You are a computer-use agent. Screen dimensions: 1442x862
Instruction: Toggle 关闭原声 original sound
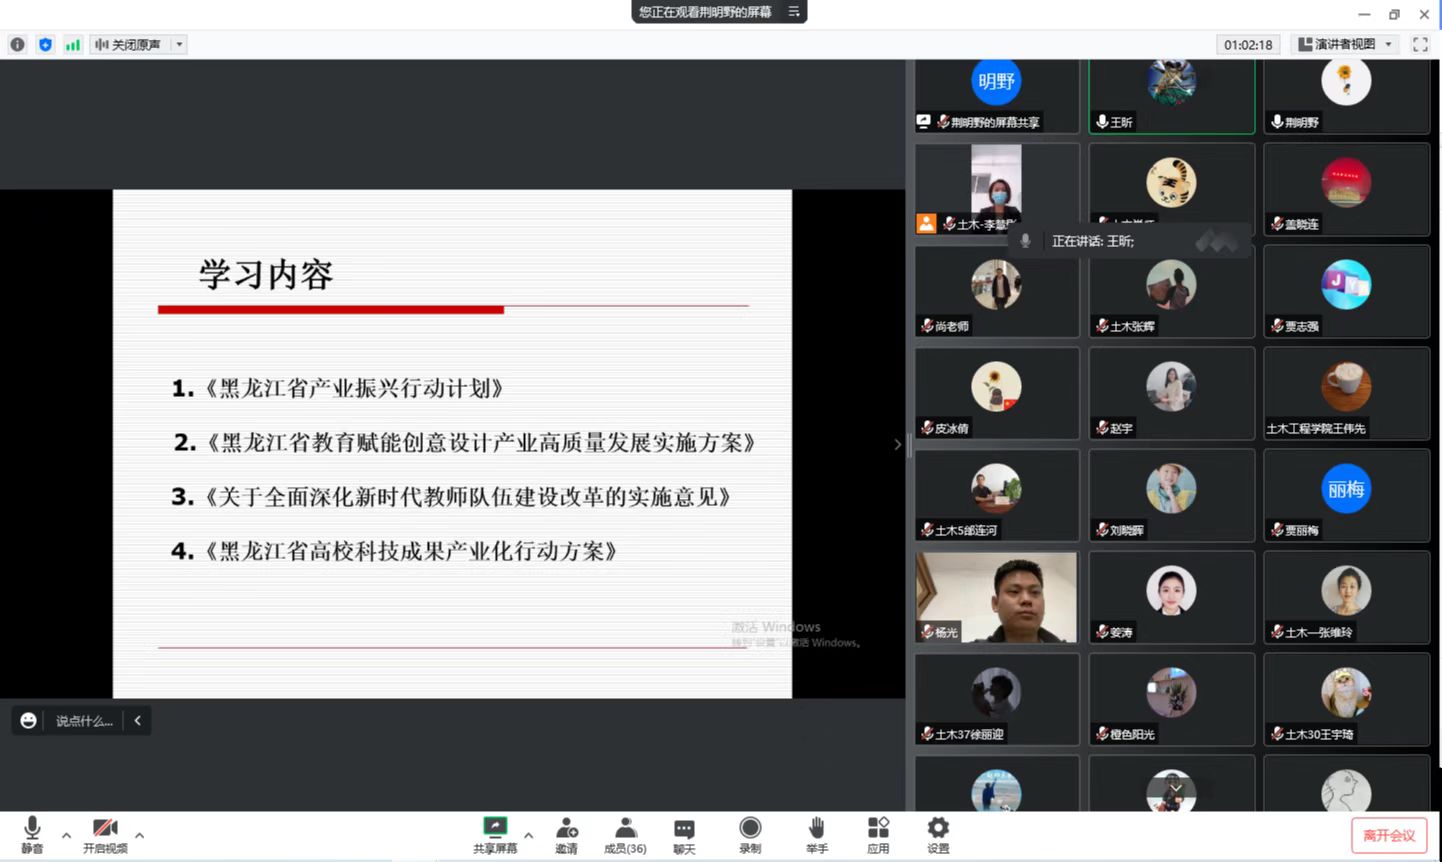[129, 44]
